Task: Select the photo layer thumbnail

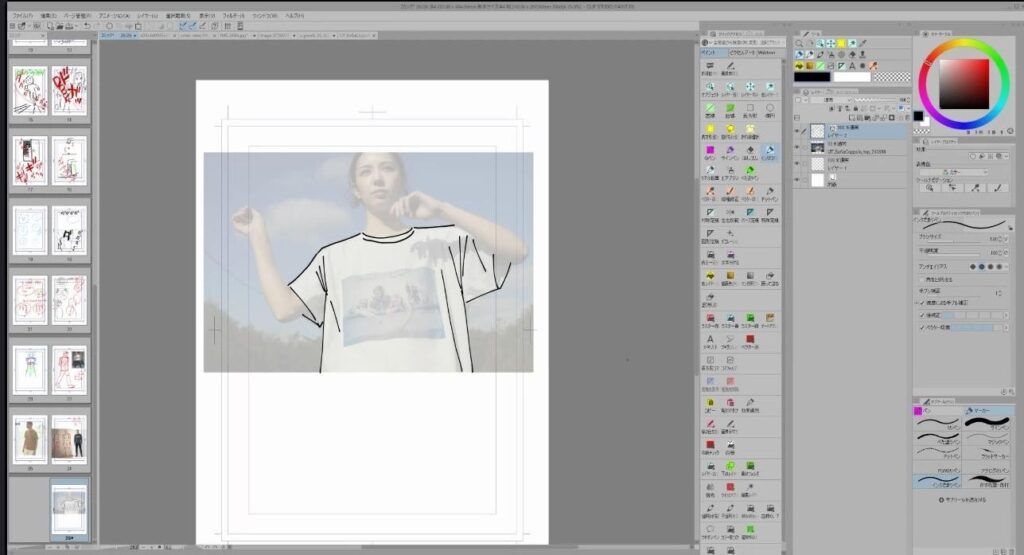Action: point(817,148)
